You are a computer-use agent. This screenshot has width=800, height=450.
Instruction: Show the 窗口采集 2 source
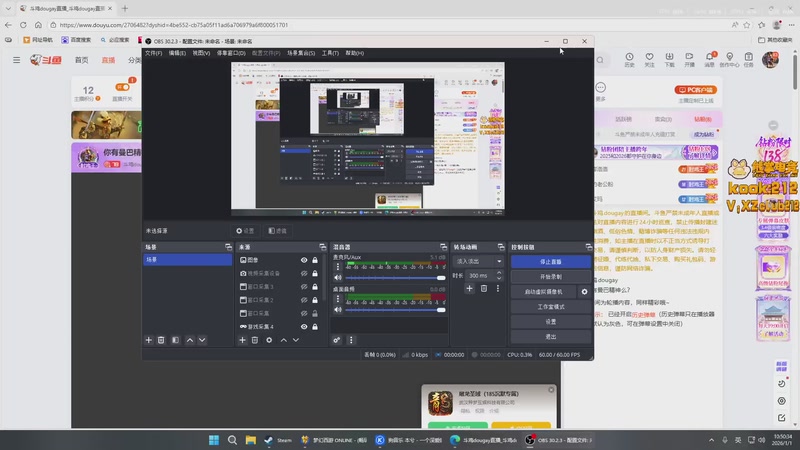(x=304, y=300)
